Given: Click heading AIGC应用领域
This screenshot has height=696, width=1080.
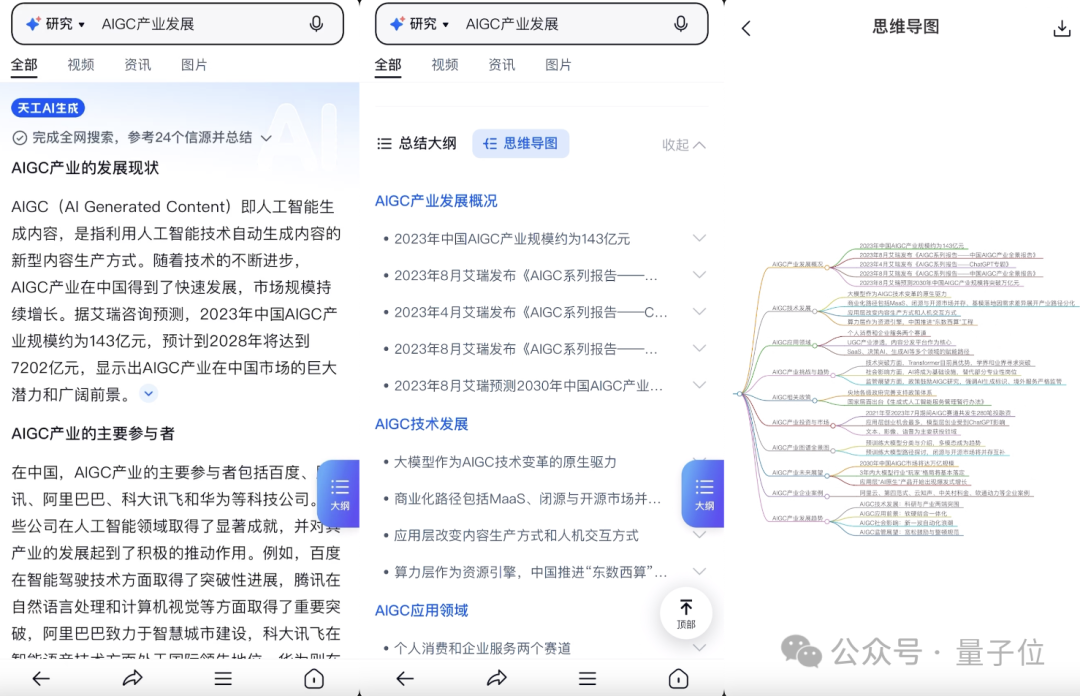Looking at the screenshot, I should 422,611.
